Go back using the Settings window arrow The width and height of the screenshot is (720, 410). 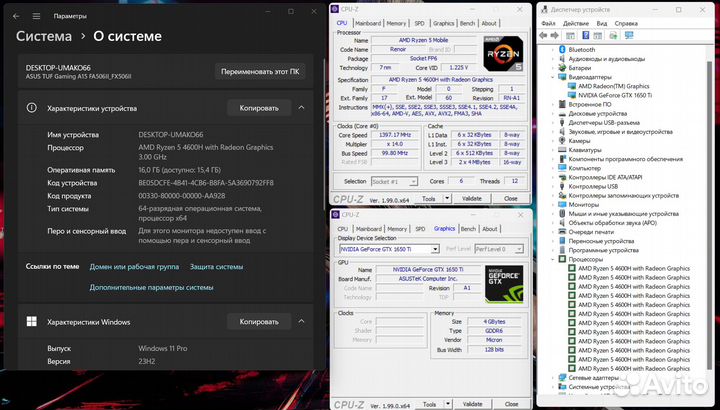pos(16,16)
